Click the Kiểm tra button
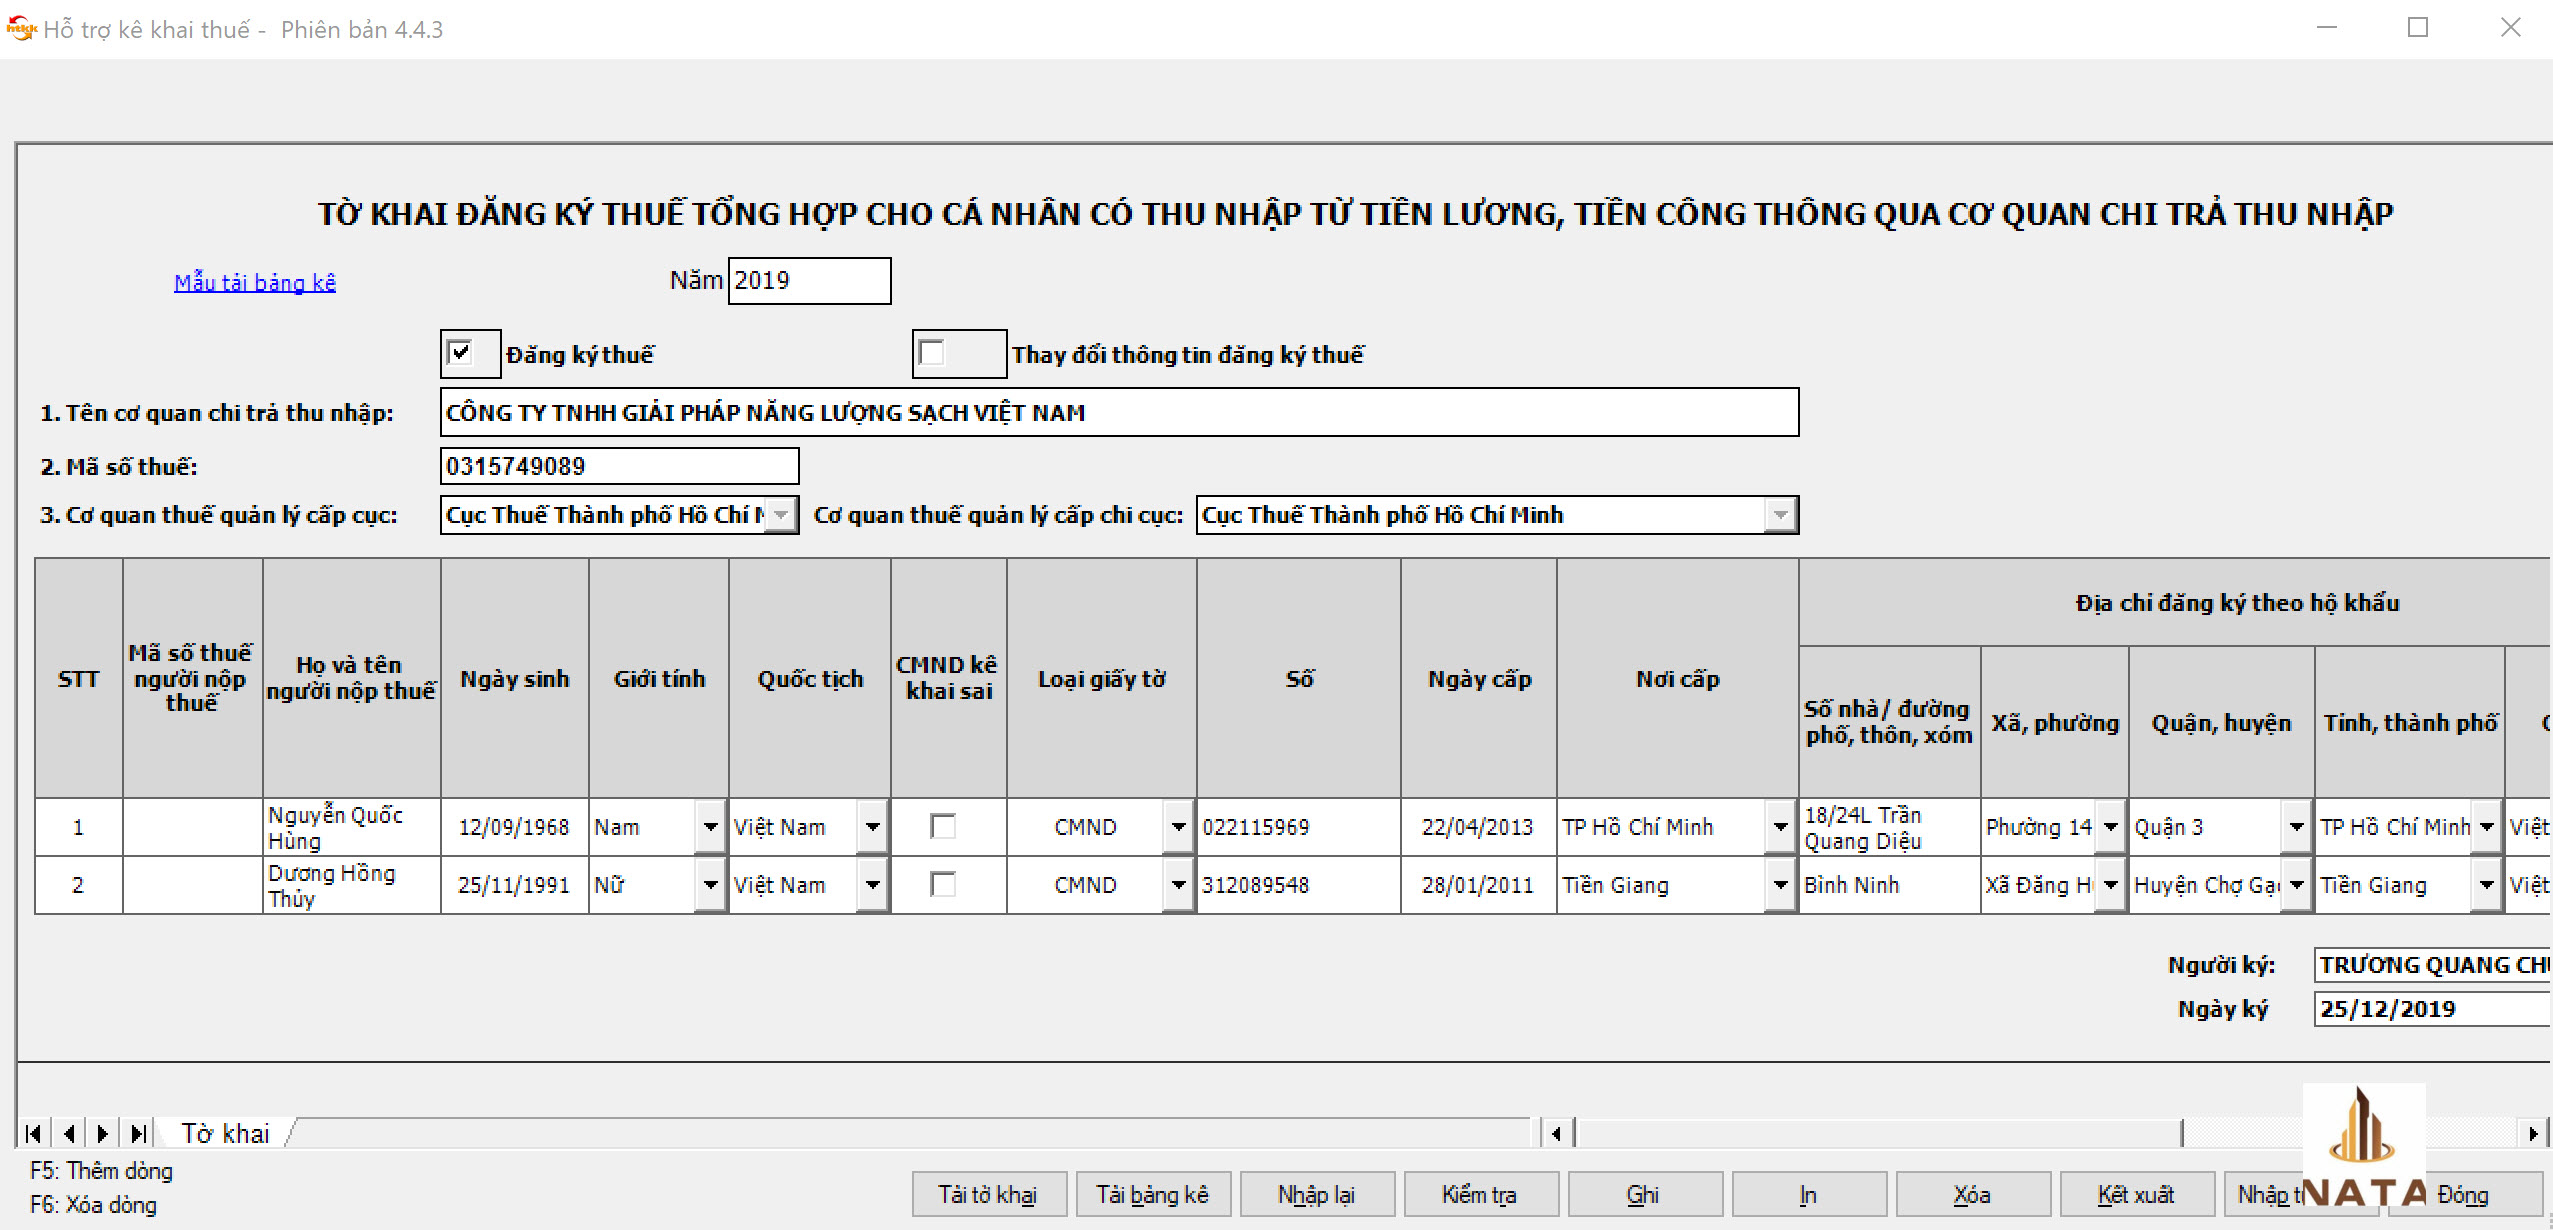 tap(1480, 1194)
